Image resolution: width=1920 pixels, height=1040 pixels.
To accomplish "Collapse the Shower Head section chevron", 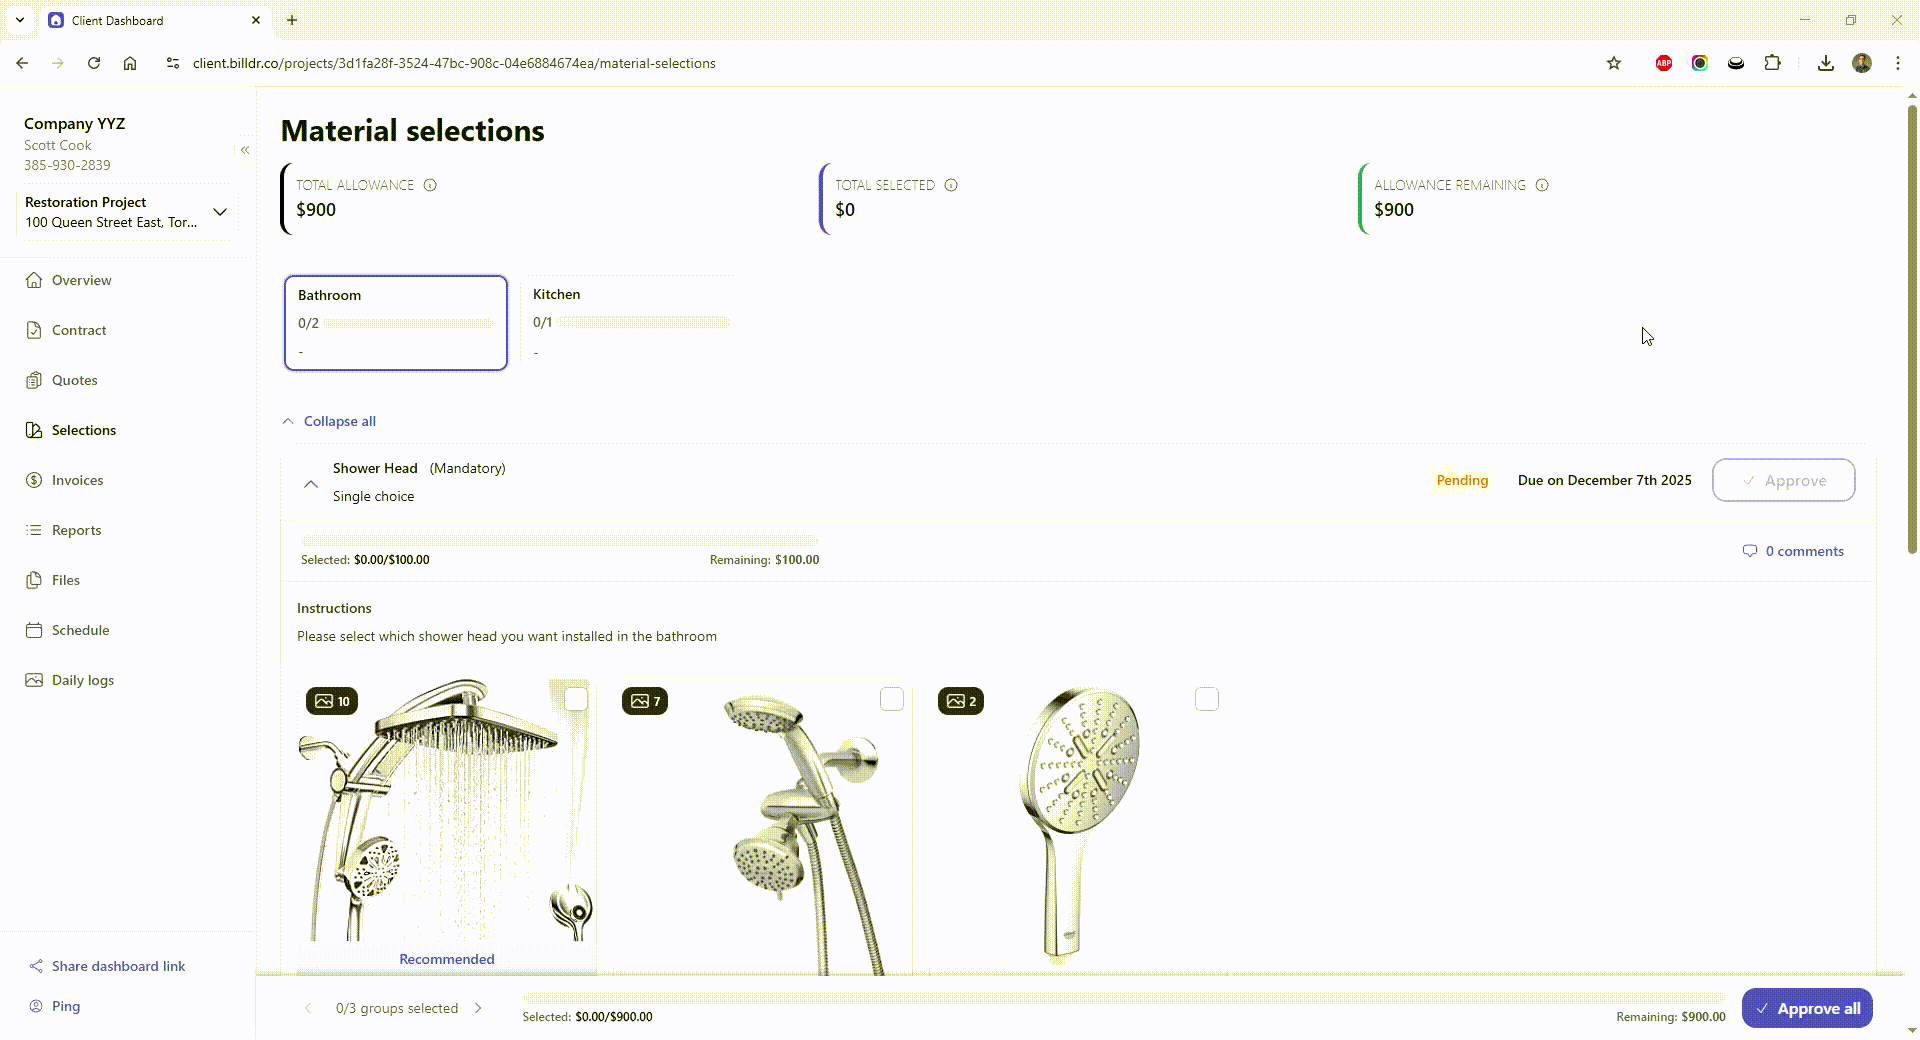I will tap(311, 484).
